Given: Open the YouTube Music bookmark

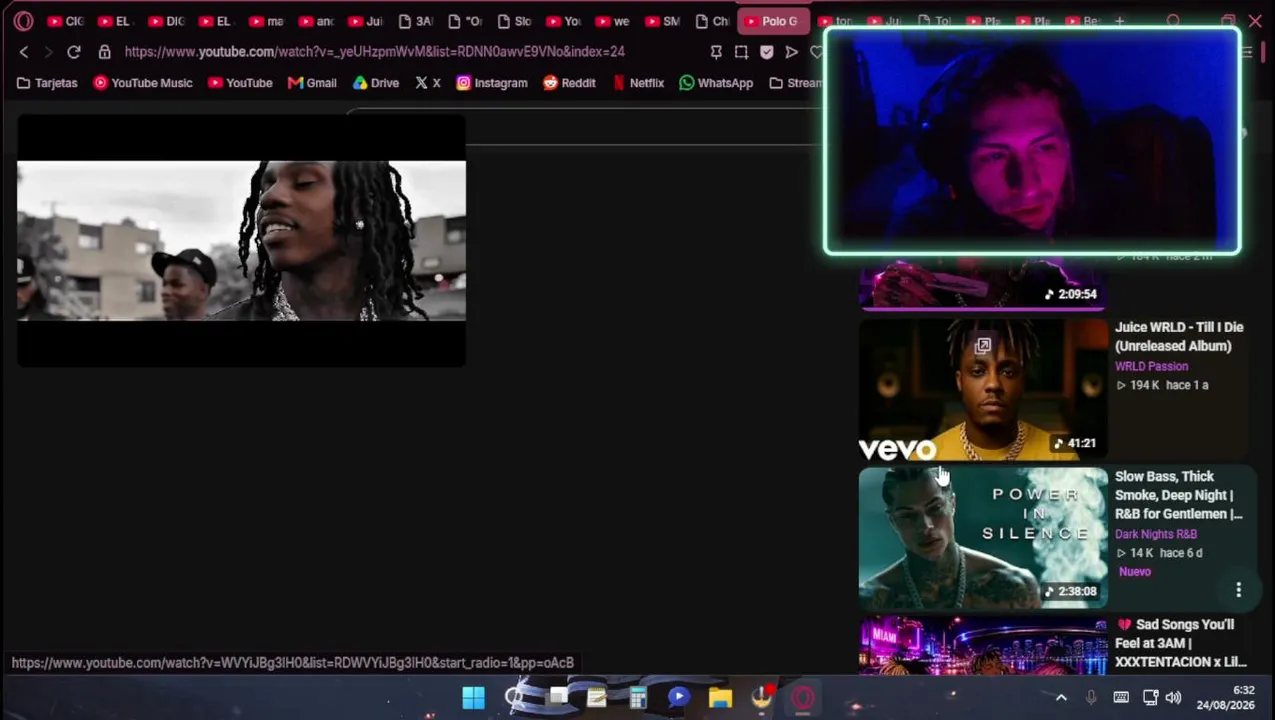Looking at the screenshot, I should tap(142, 83).
